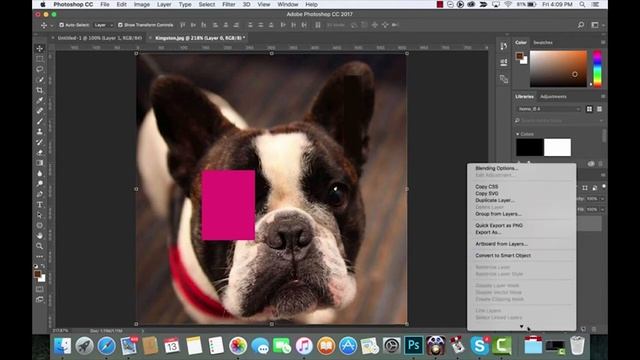640x360 pixels.
Task: Click the rainbow hue slider
Action: click(x=597, y=69)
